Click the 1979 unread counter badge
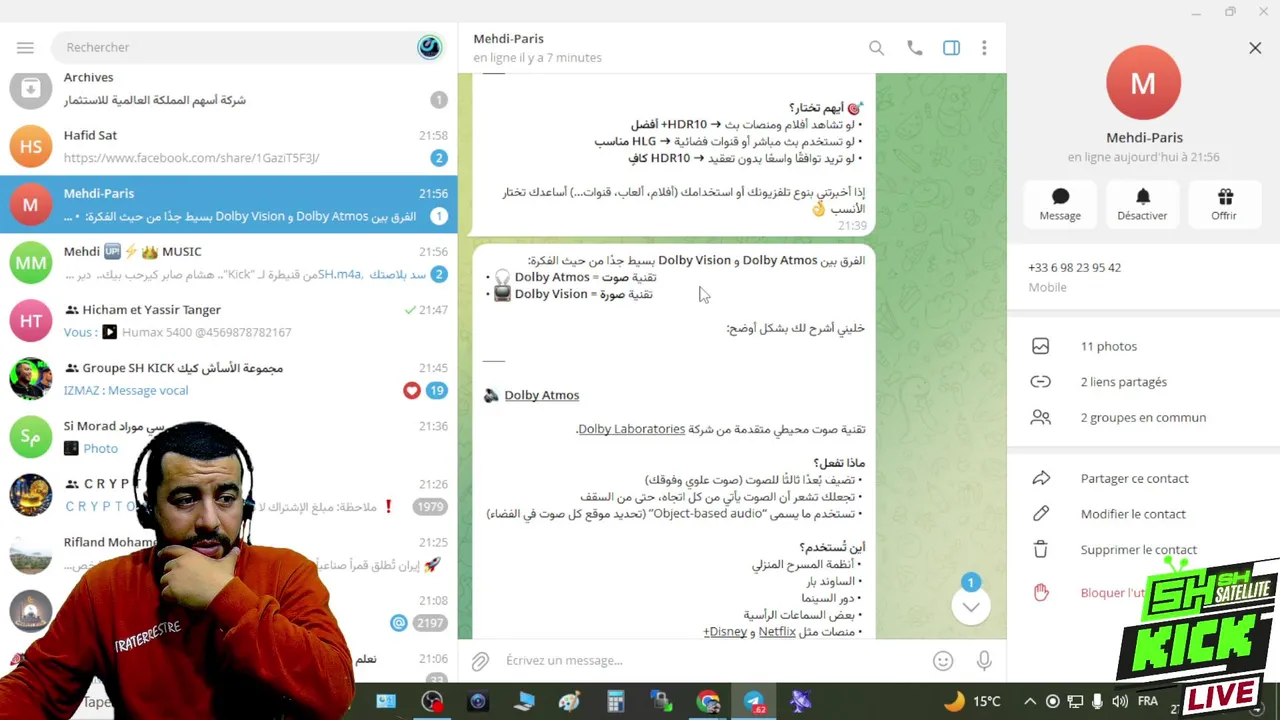 click(x=431, y=507)
